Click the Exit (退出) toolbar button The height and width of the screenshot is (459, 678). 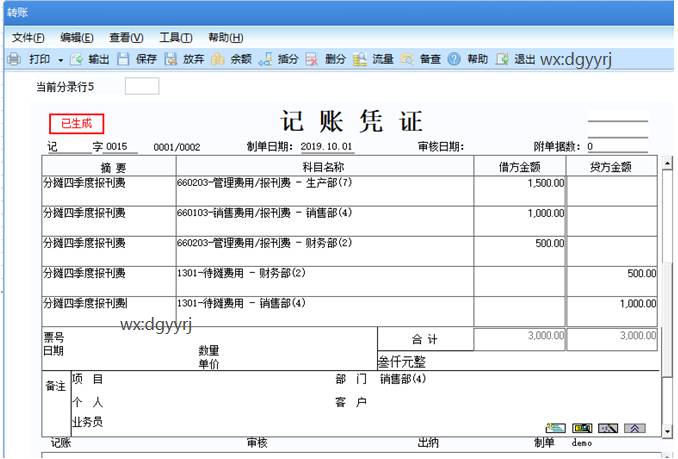pyautogui.click(x=502, y=60)
